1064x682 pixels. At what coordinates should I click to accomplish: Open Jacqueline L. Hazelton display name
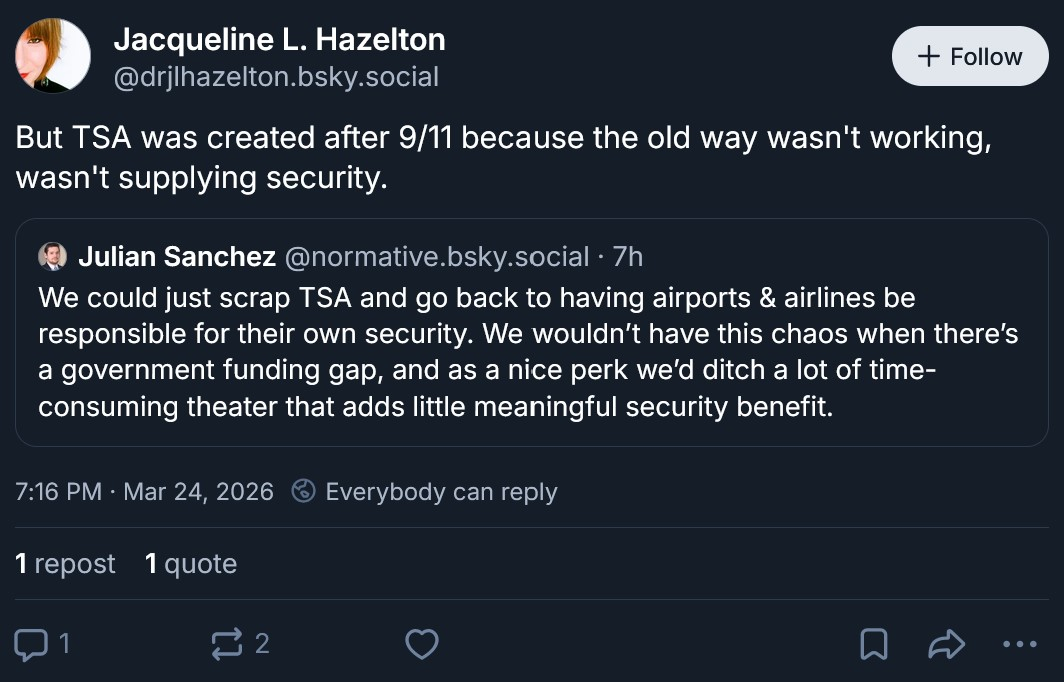pos(279,40)
